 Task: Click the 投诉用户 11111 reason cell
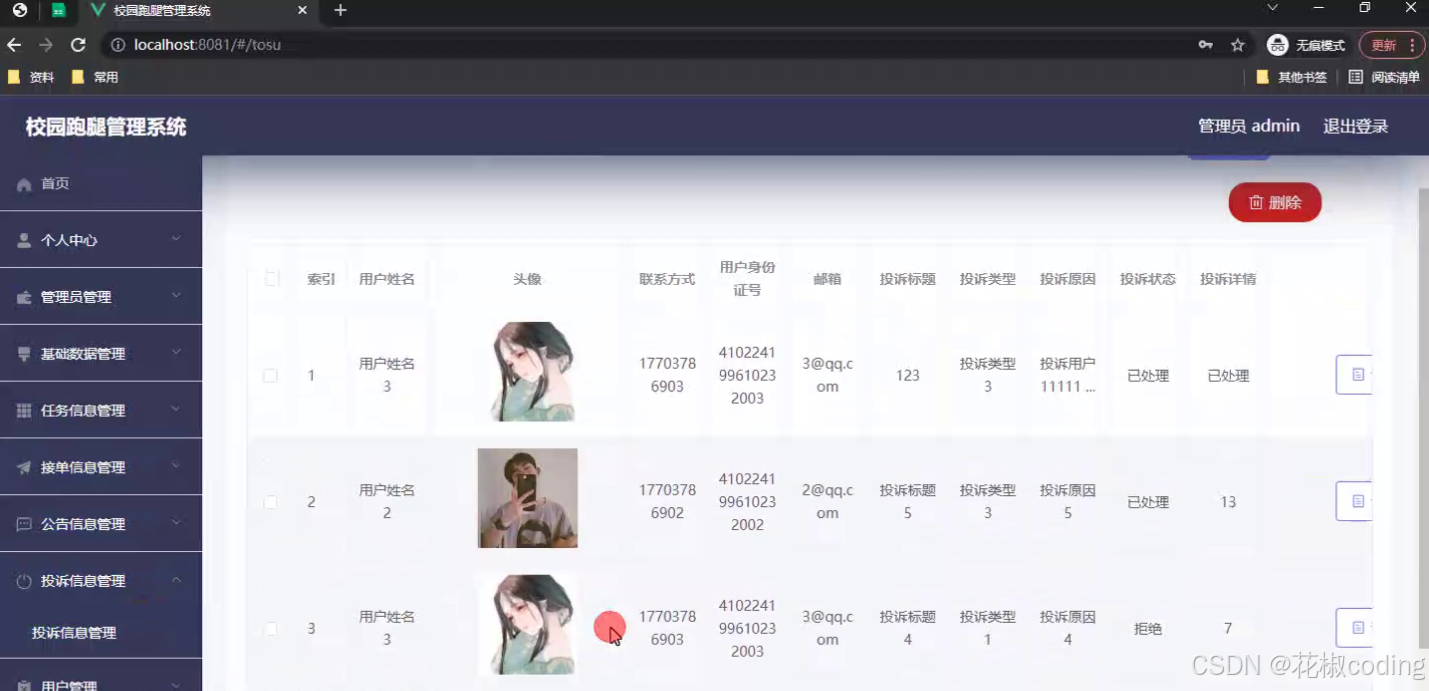click(x=1067, y=375)
